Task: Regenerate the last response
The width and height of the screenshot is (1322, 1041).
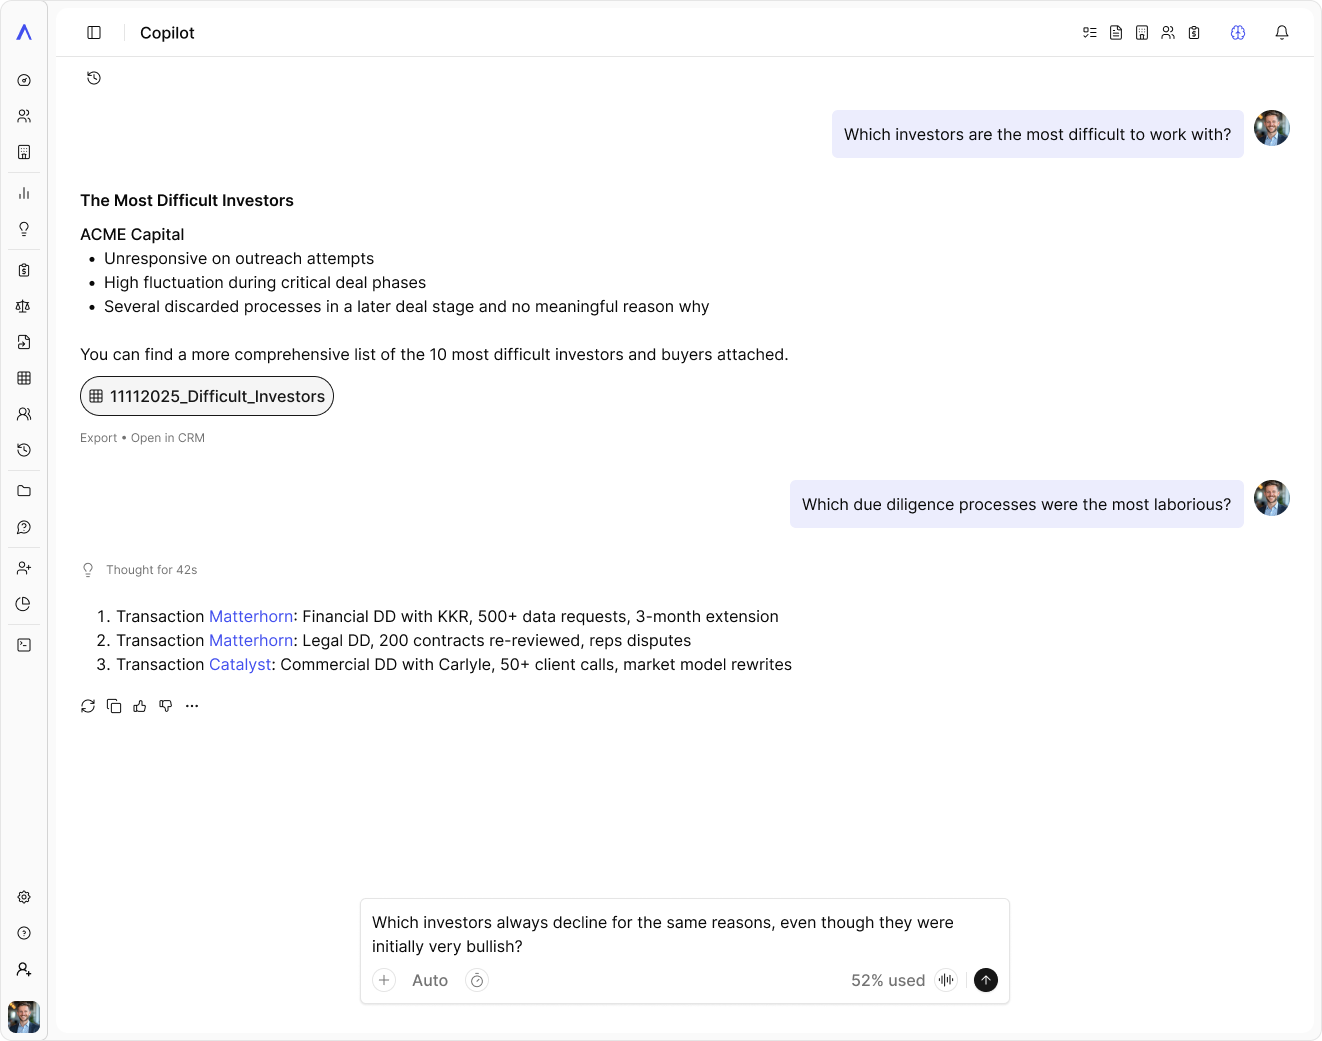Action: pyautogui.click(x=88, y=706)
